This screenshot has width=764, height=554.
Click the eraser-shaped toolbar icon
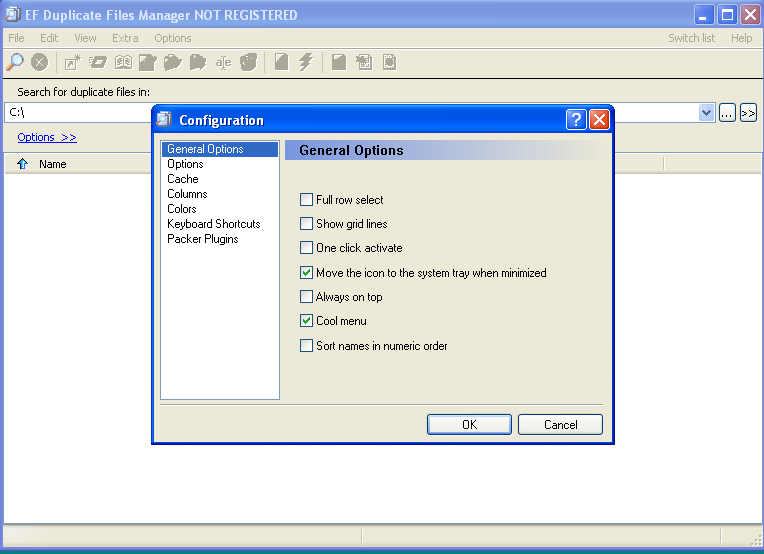tap(98, 62)
